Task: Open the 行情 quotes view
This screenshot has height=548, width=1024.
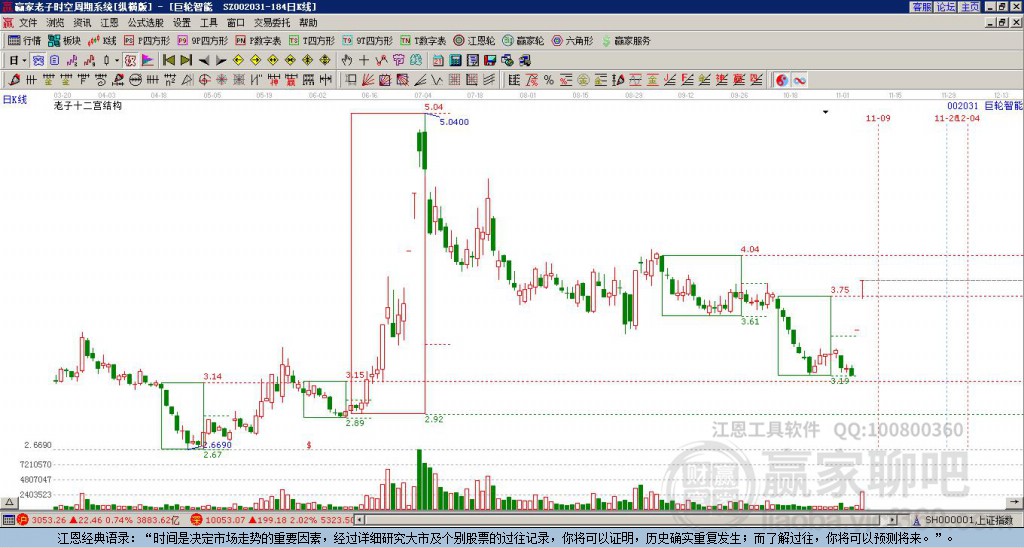Action: (x=25, y=40)
